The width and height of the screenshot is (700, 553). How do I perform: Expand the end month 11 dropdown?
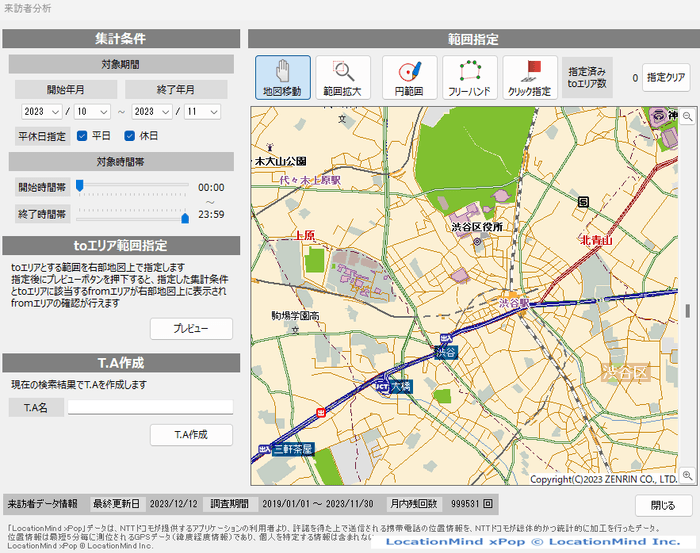(x=204, y=112)
